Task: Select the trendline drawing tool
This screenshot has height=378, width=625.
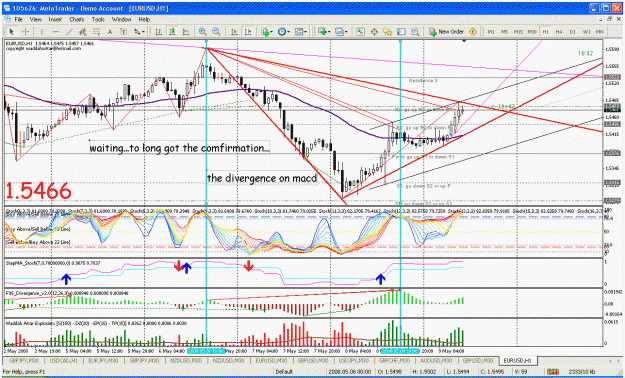Action: (x=69, y=32)
